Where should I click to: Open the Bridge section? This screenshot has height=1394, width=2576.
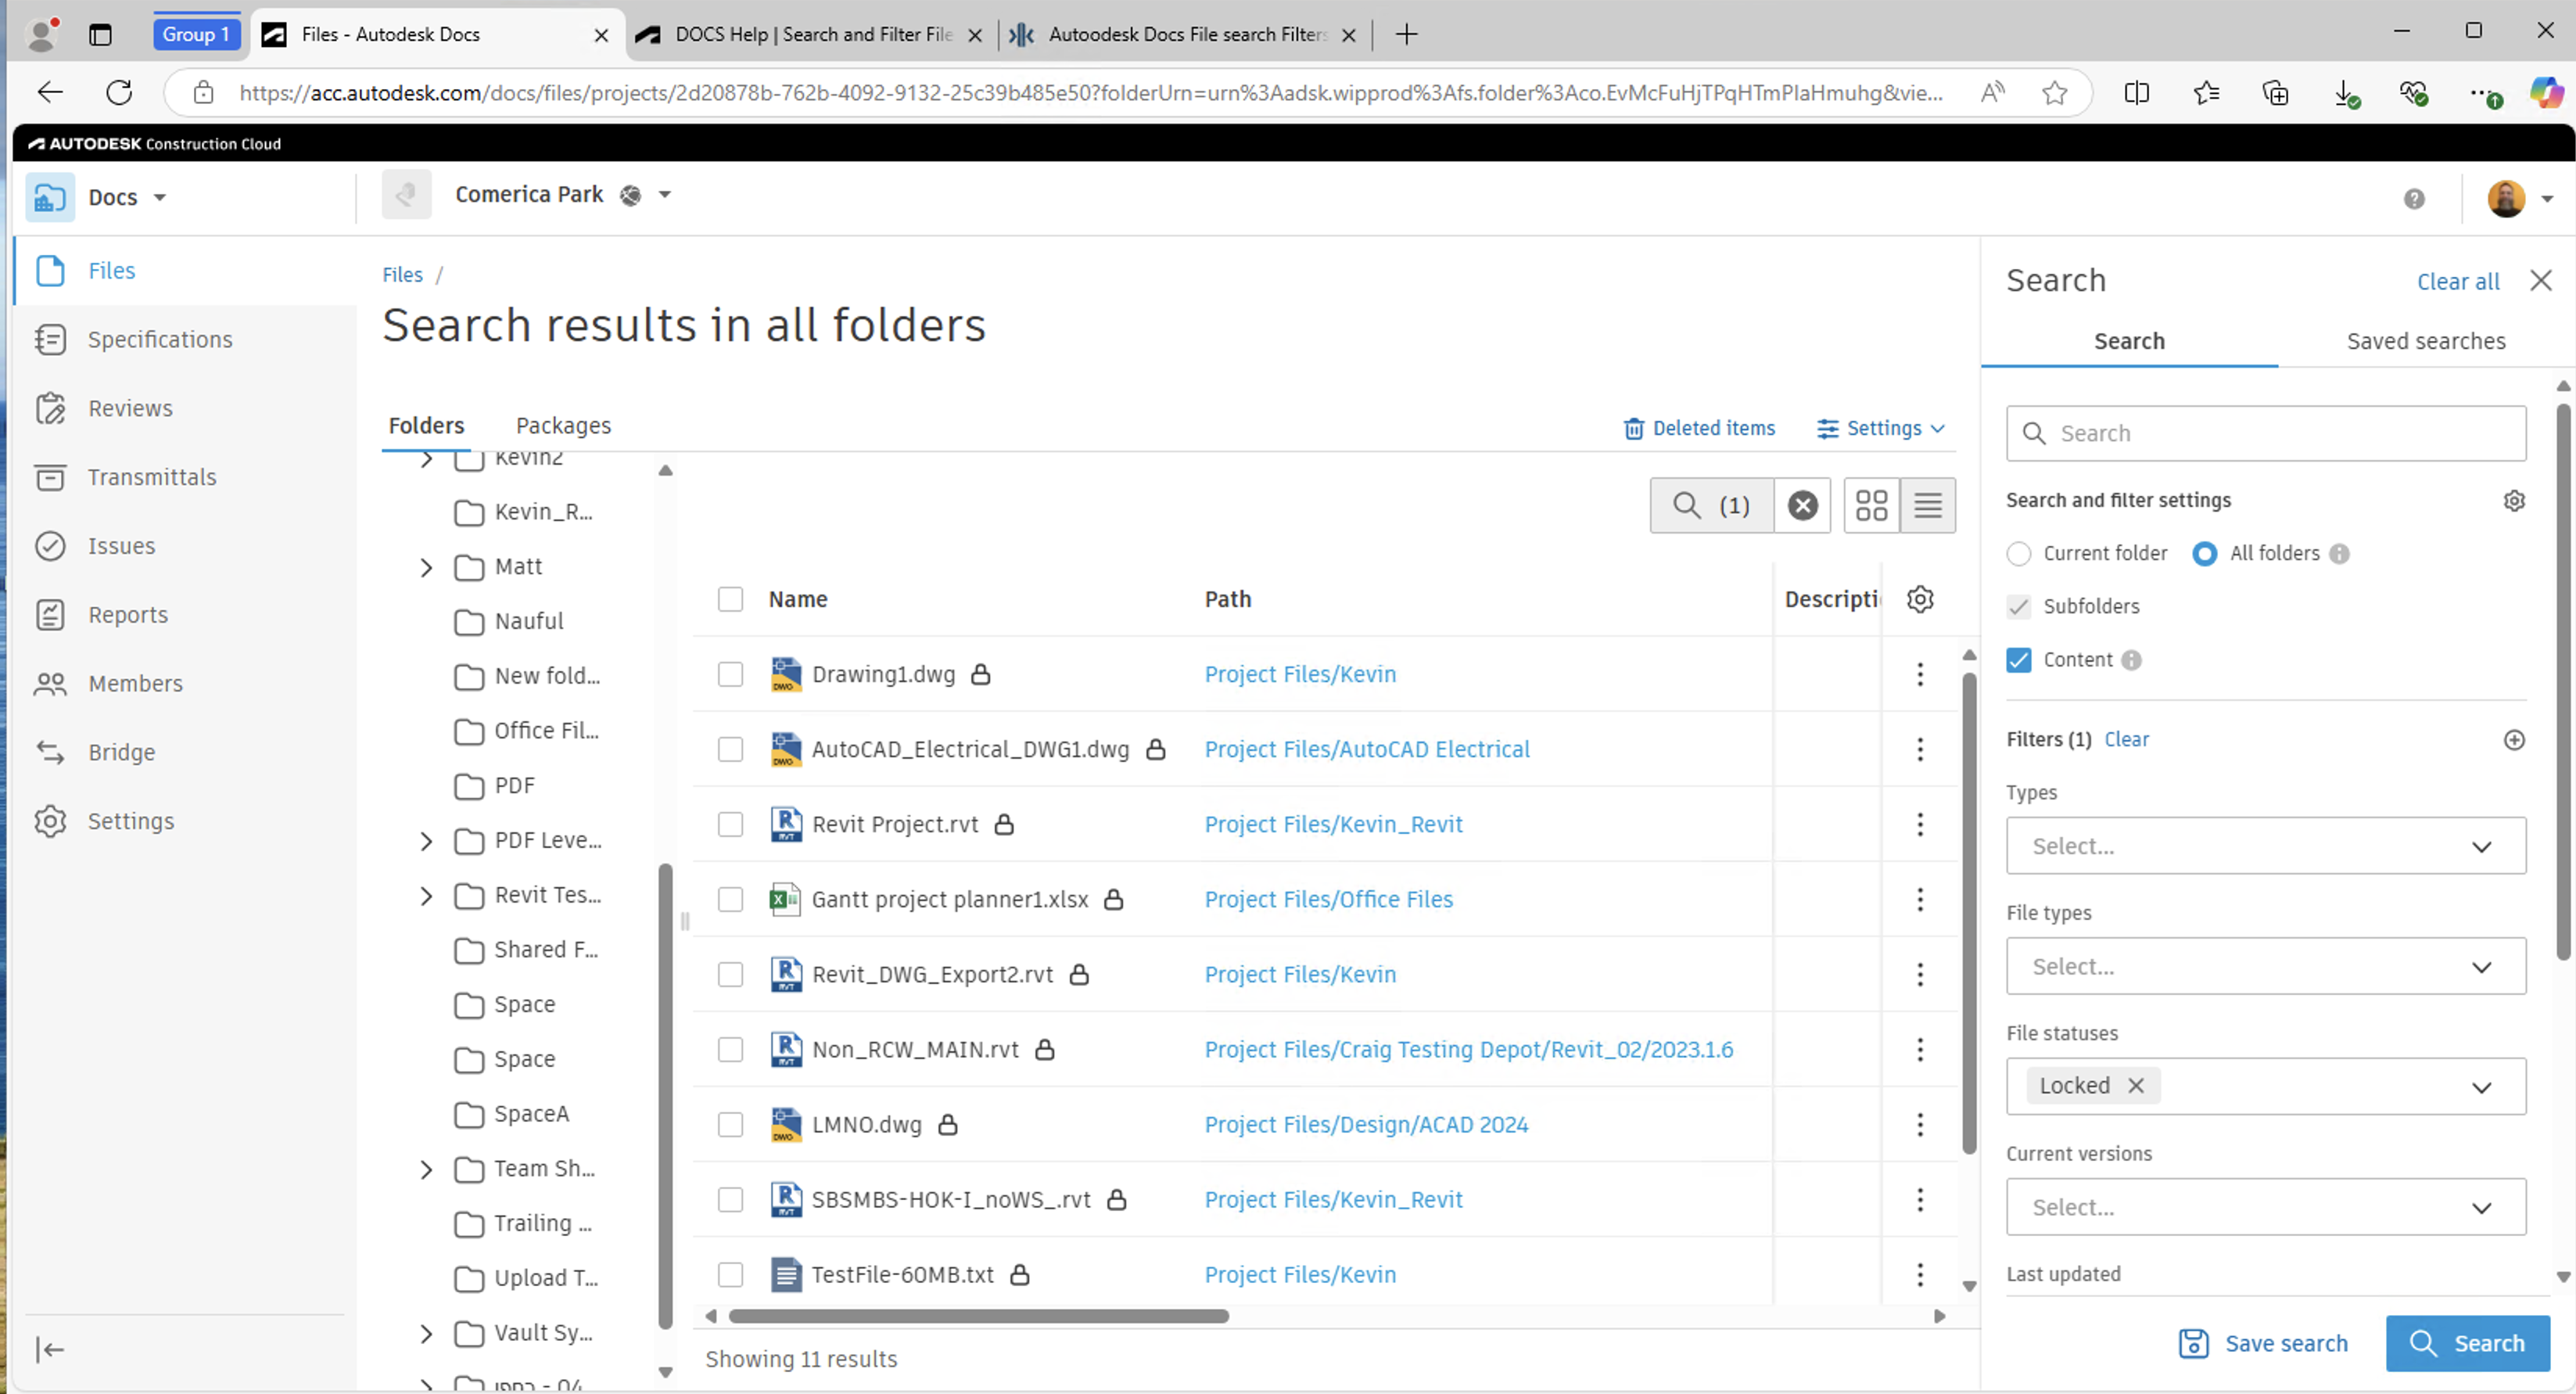121,752
